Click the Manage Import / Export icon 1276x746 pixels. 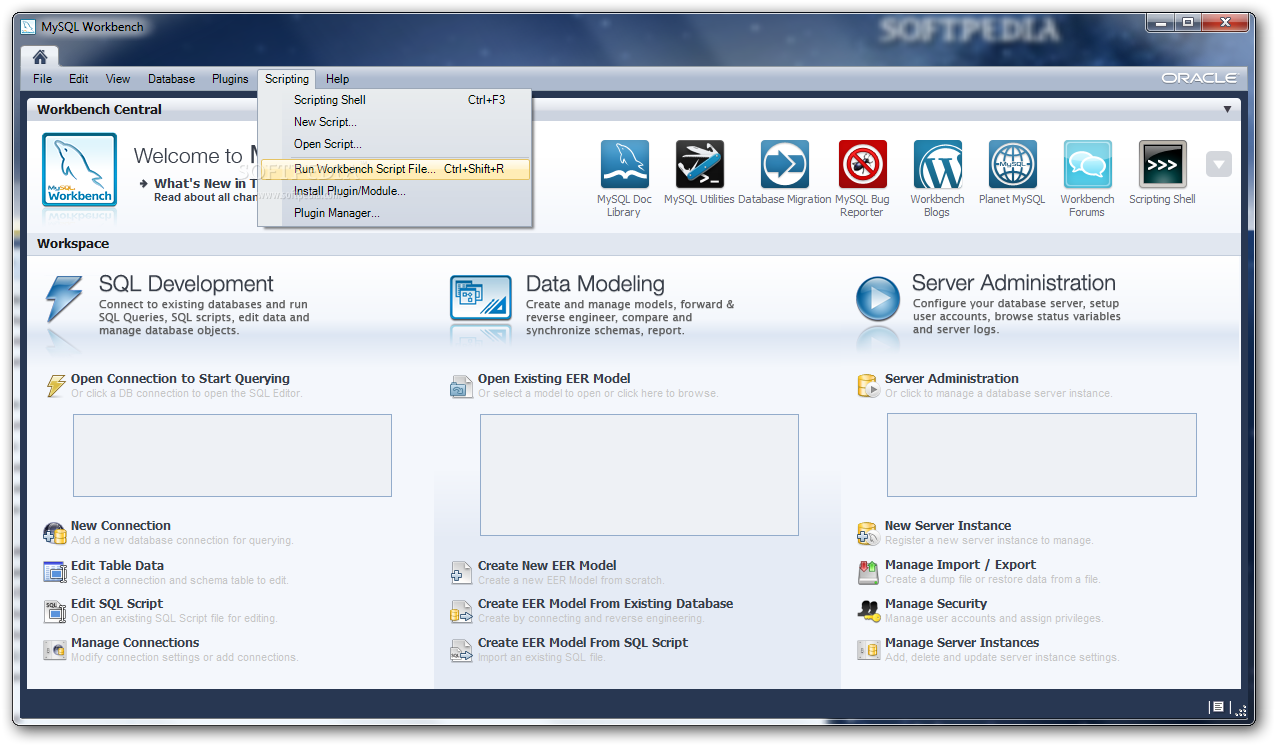tap(868, 572)
